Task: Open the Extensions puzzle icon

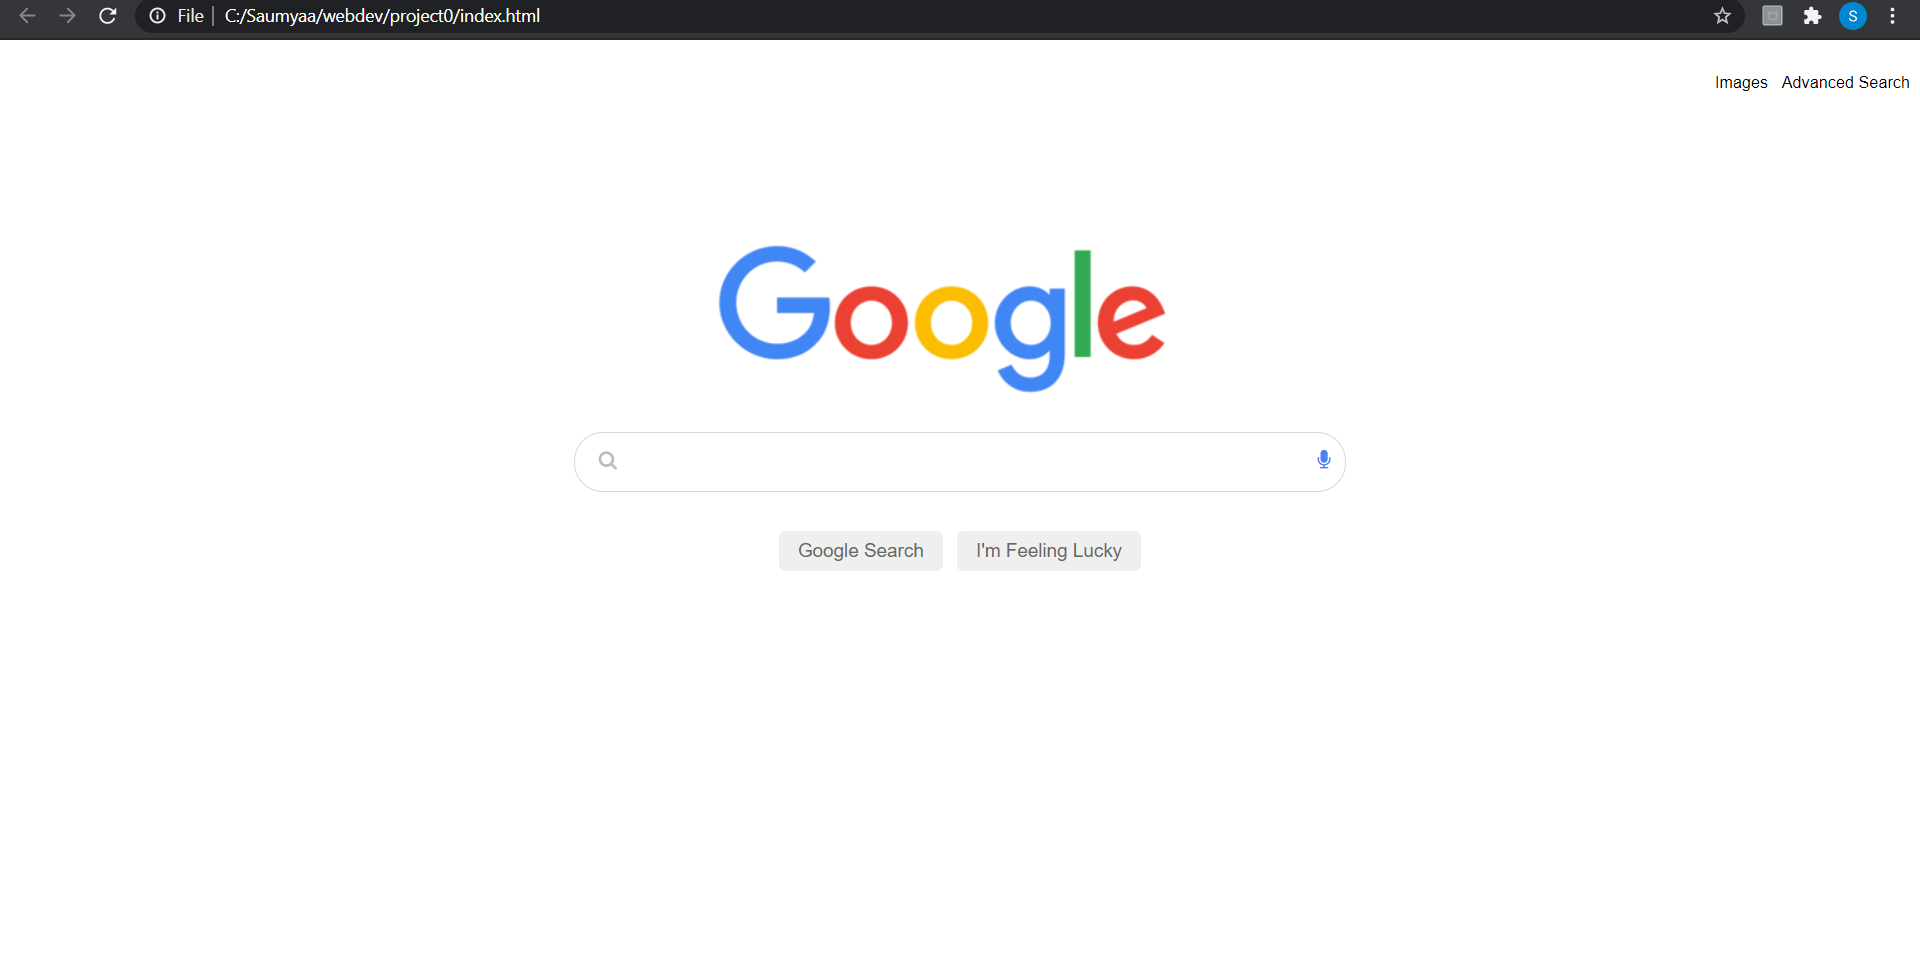Action: [1812, 16]
